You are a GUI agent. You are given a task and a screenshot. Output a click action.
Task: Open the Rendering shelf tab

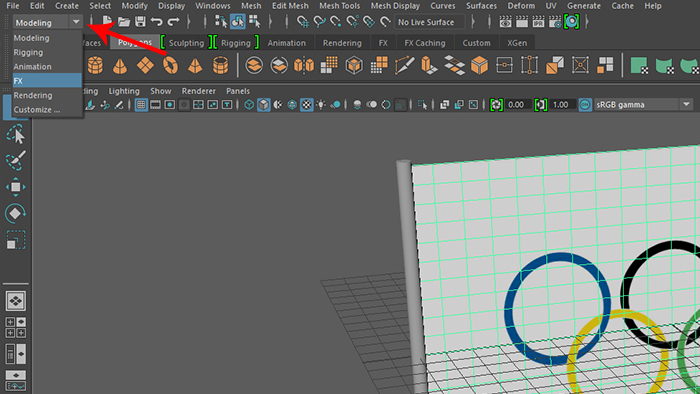point(342,43)
